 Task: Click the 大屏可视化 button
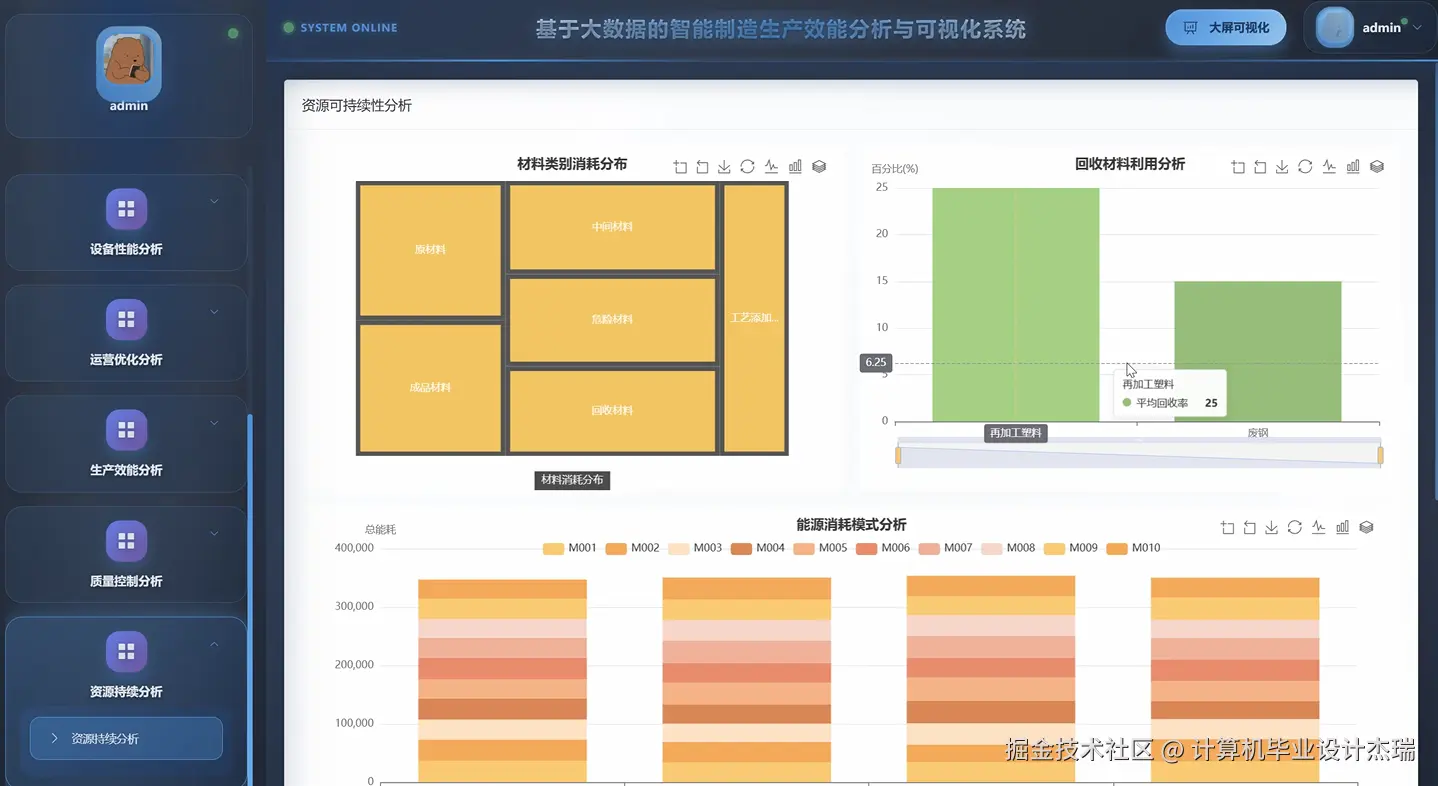coord(1225,27)
